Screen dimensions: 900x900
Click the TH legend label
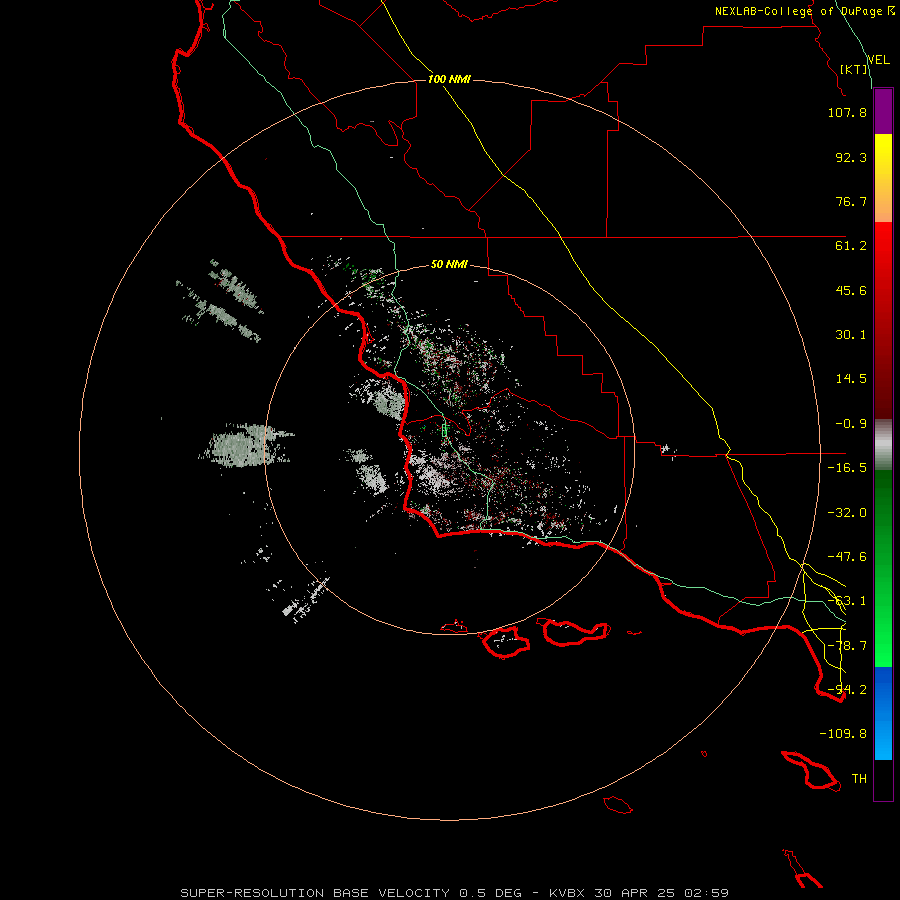(x=859, y=779)
